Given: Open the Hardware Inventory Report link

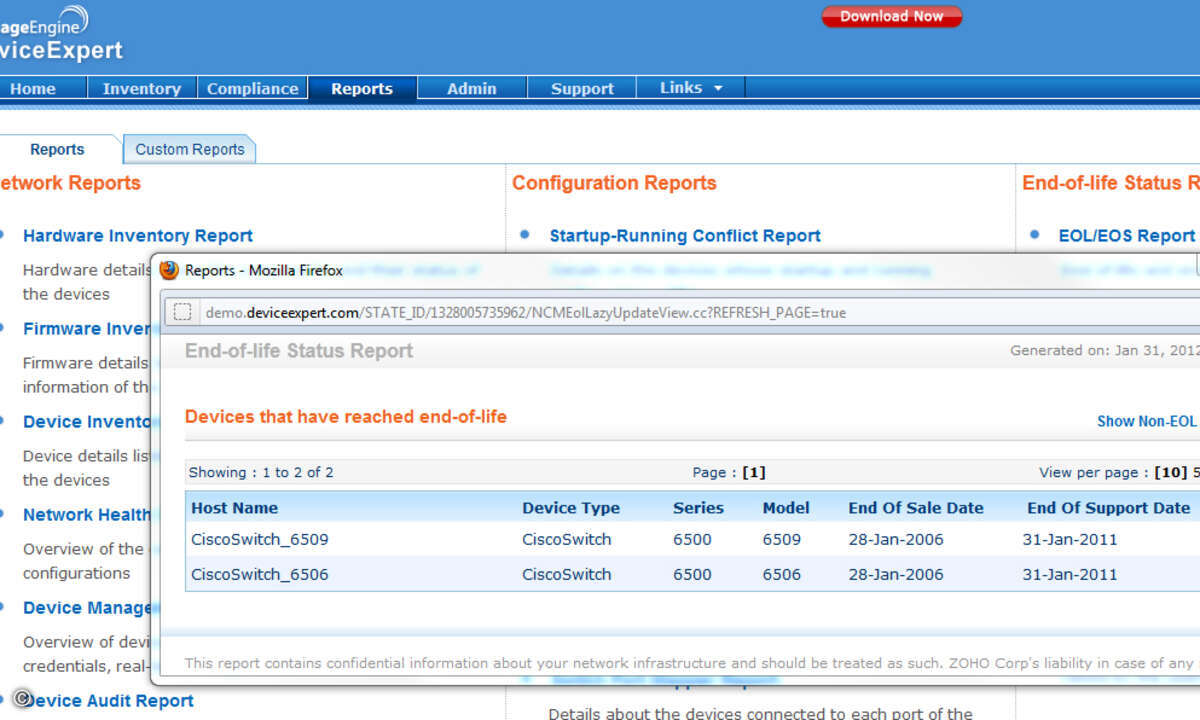Looking at the screenshot, I should click(x=138, y=236).
